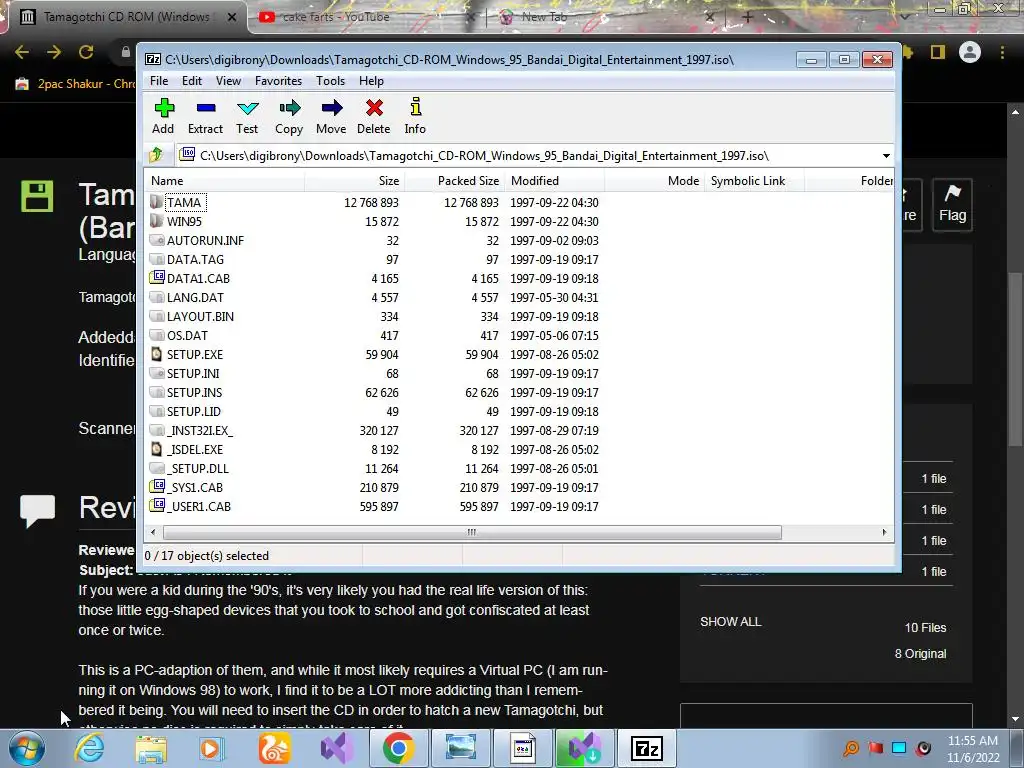The width and height of the screenshot is (1024, 768).
Task: Reload the browser page
Action: point(86,52)
